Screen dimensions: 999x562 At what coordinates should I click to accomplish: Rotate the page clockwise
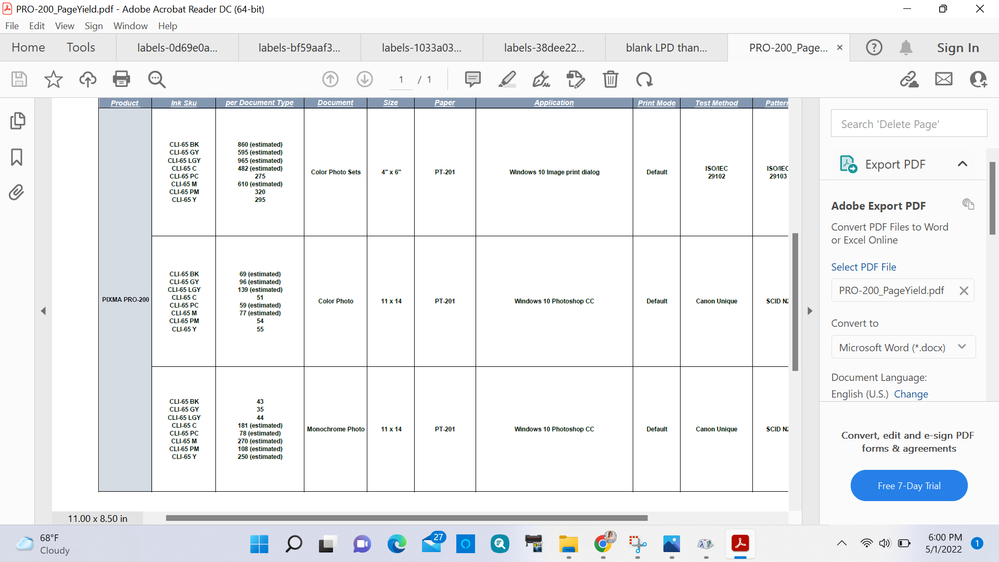pyautogui.click(x=644, y=80)
